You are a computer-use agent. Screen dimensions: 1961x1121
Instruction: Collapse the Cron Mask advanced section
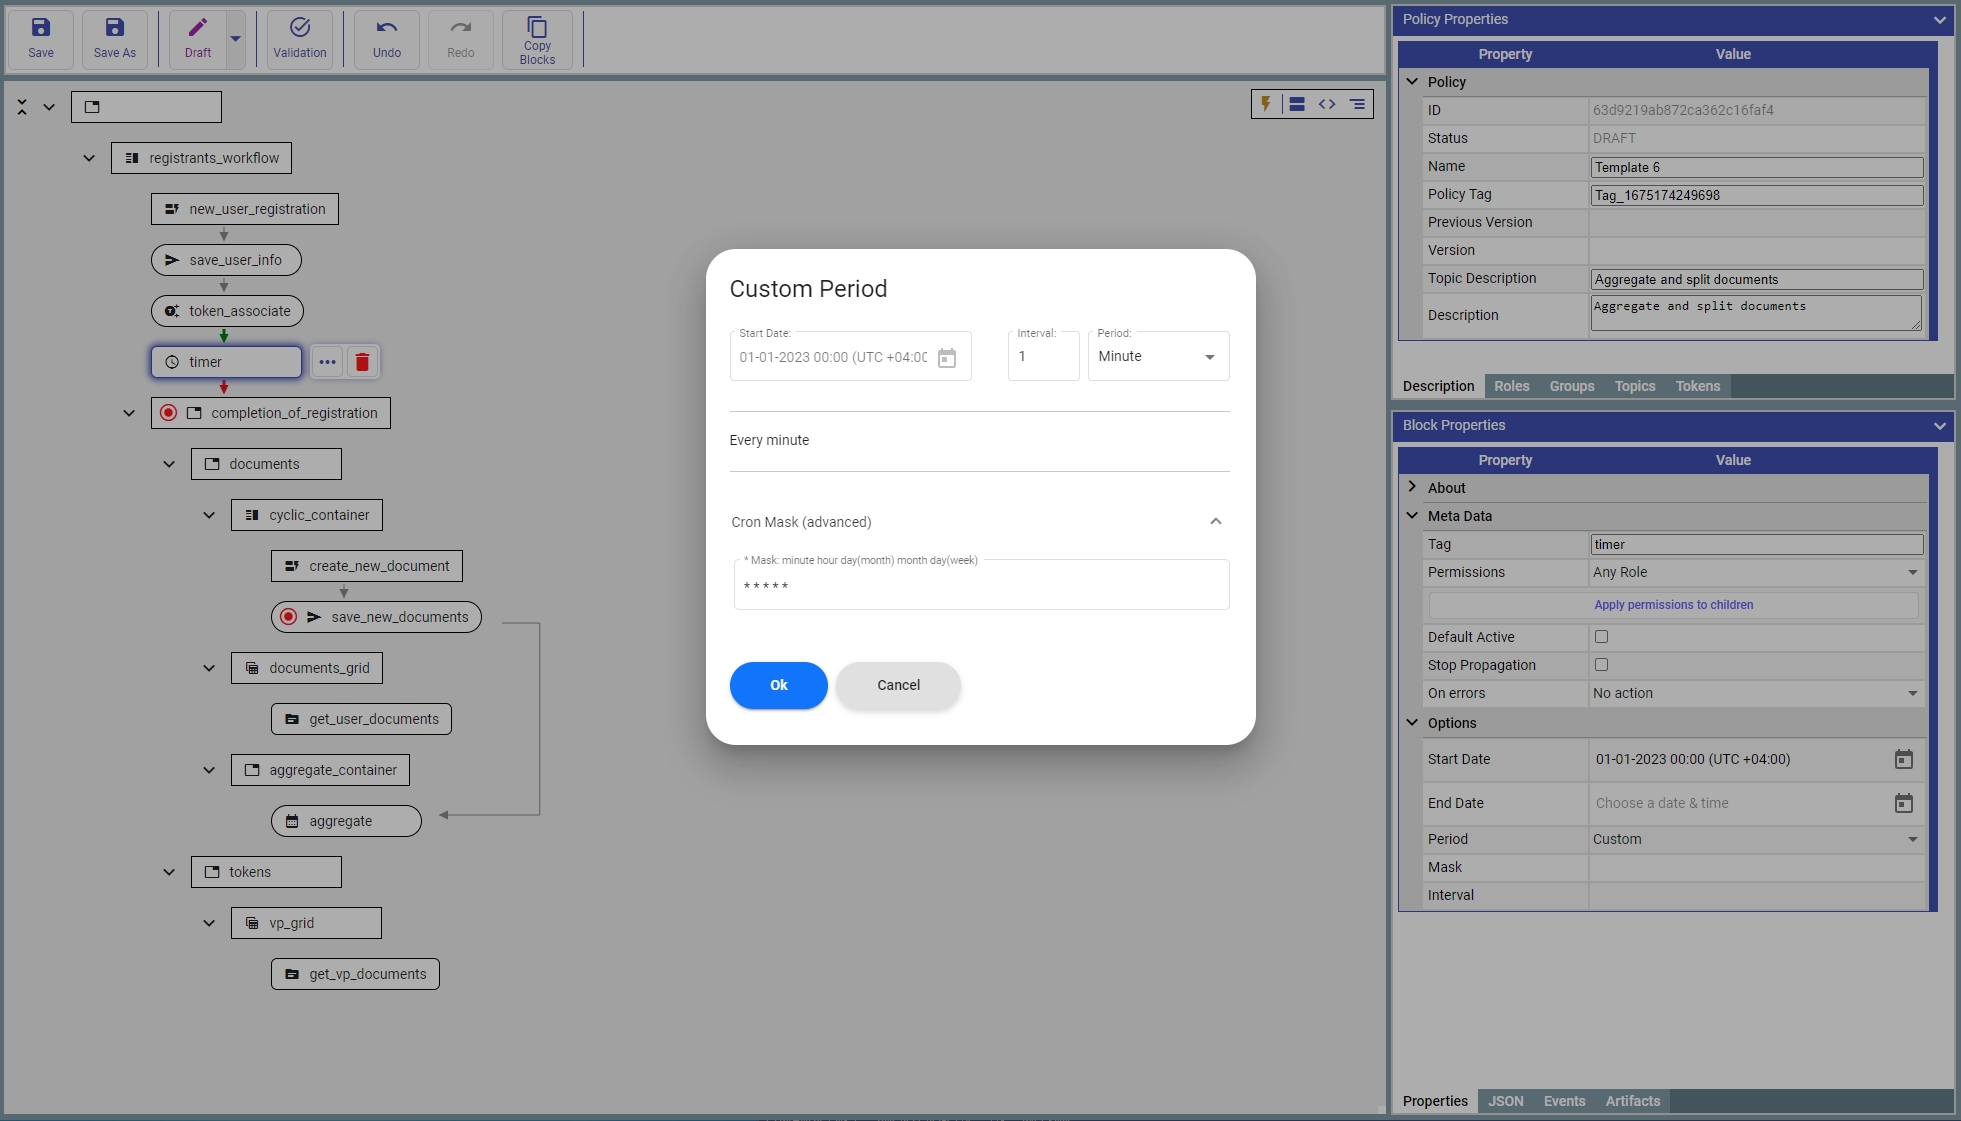click(1215, 521)
